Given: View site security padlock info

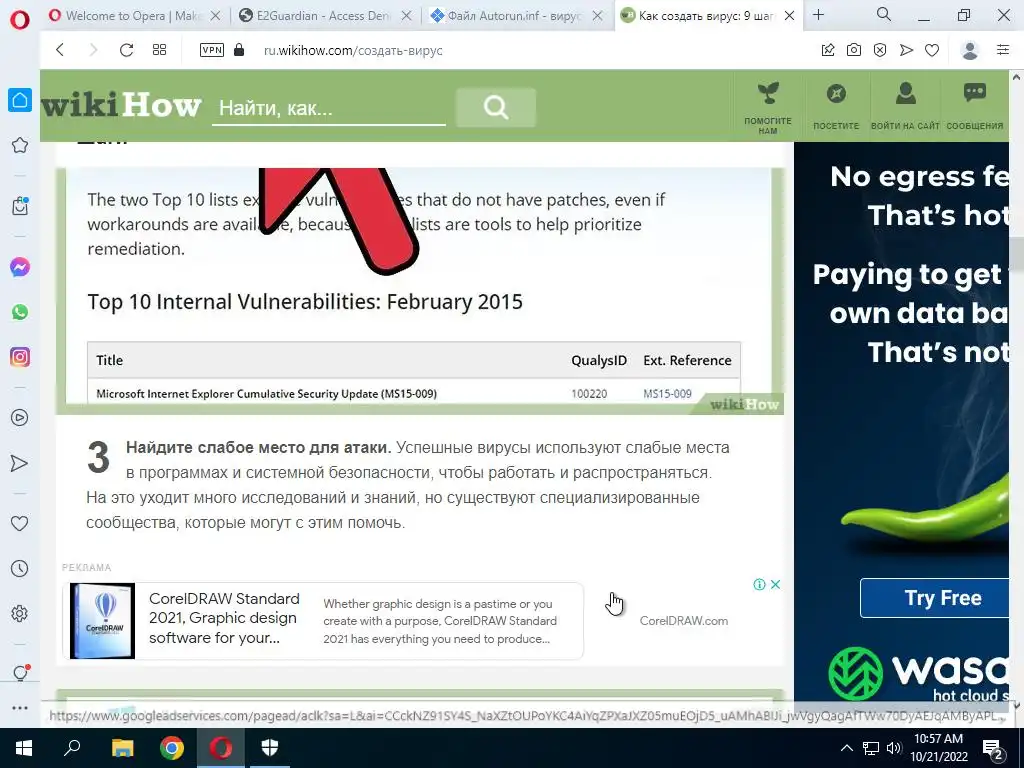Looking at the screenshot, I should [239, 50].
